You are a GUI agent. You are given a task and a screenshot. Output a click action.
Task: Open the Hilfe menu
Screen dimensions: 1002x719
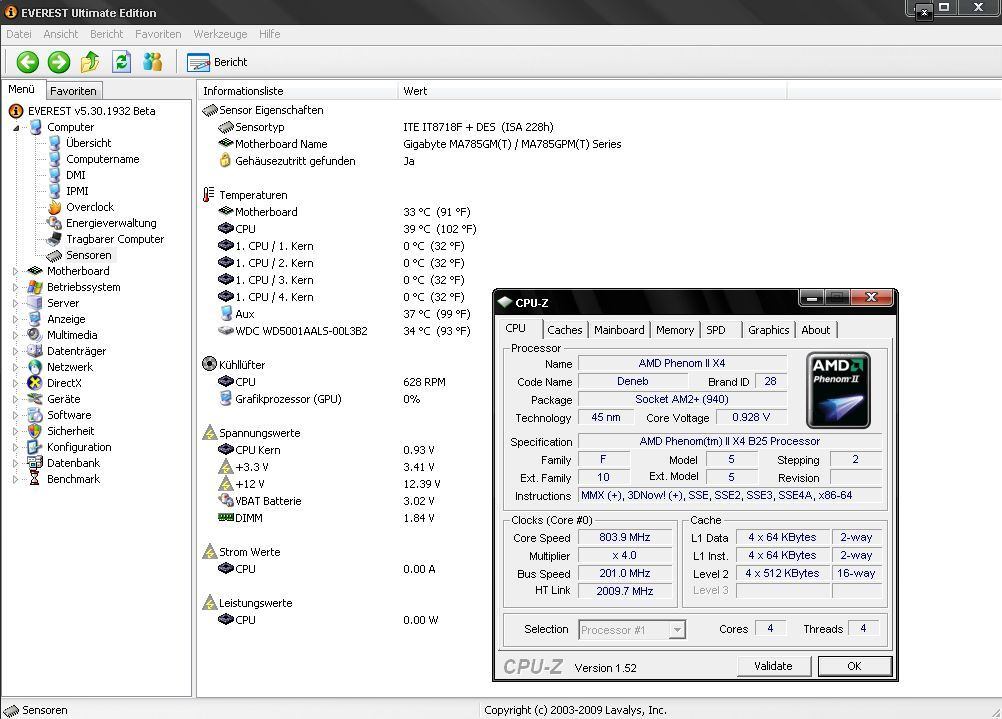pyautogui.click(x=270, y=34)
